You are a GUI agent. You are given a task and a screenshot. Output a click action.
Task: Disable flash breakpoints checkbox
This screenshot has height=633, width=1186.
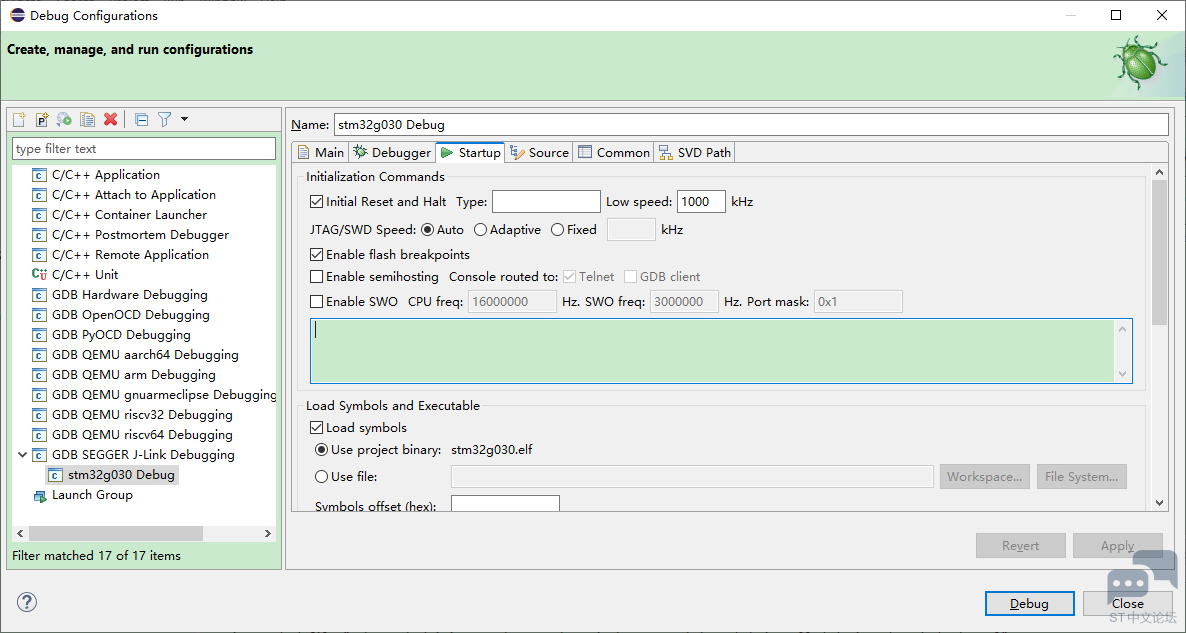coord(317,255)
